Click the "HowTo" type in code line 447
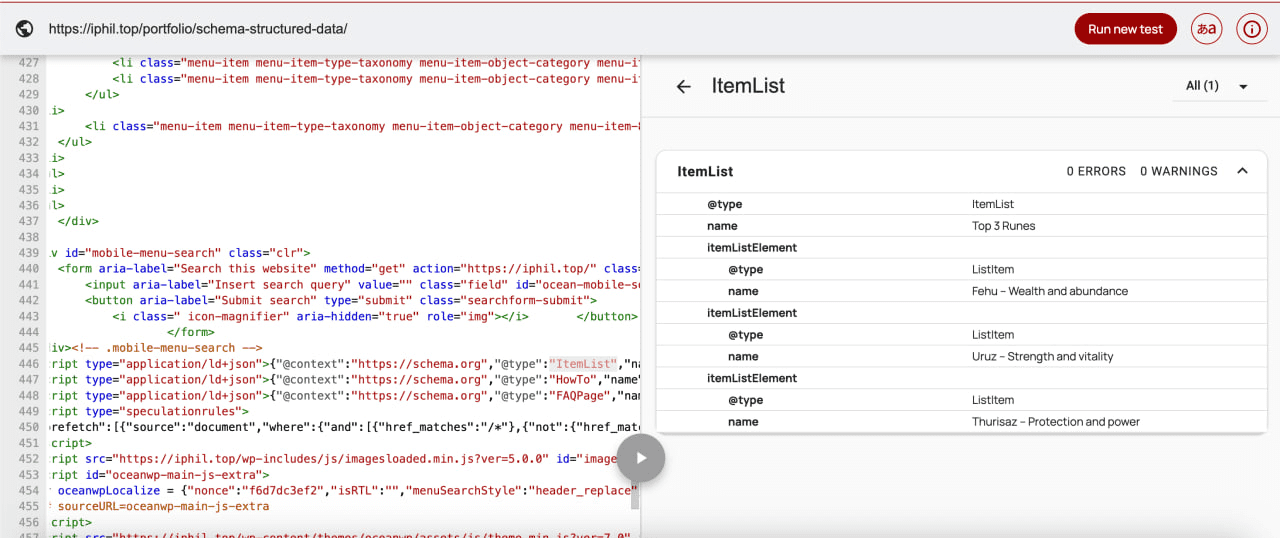The width and height of the screenshot is (1280, 538). pos(575,380)
